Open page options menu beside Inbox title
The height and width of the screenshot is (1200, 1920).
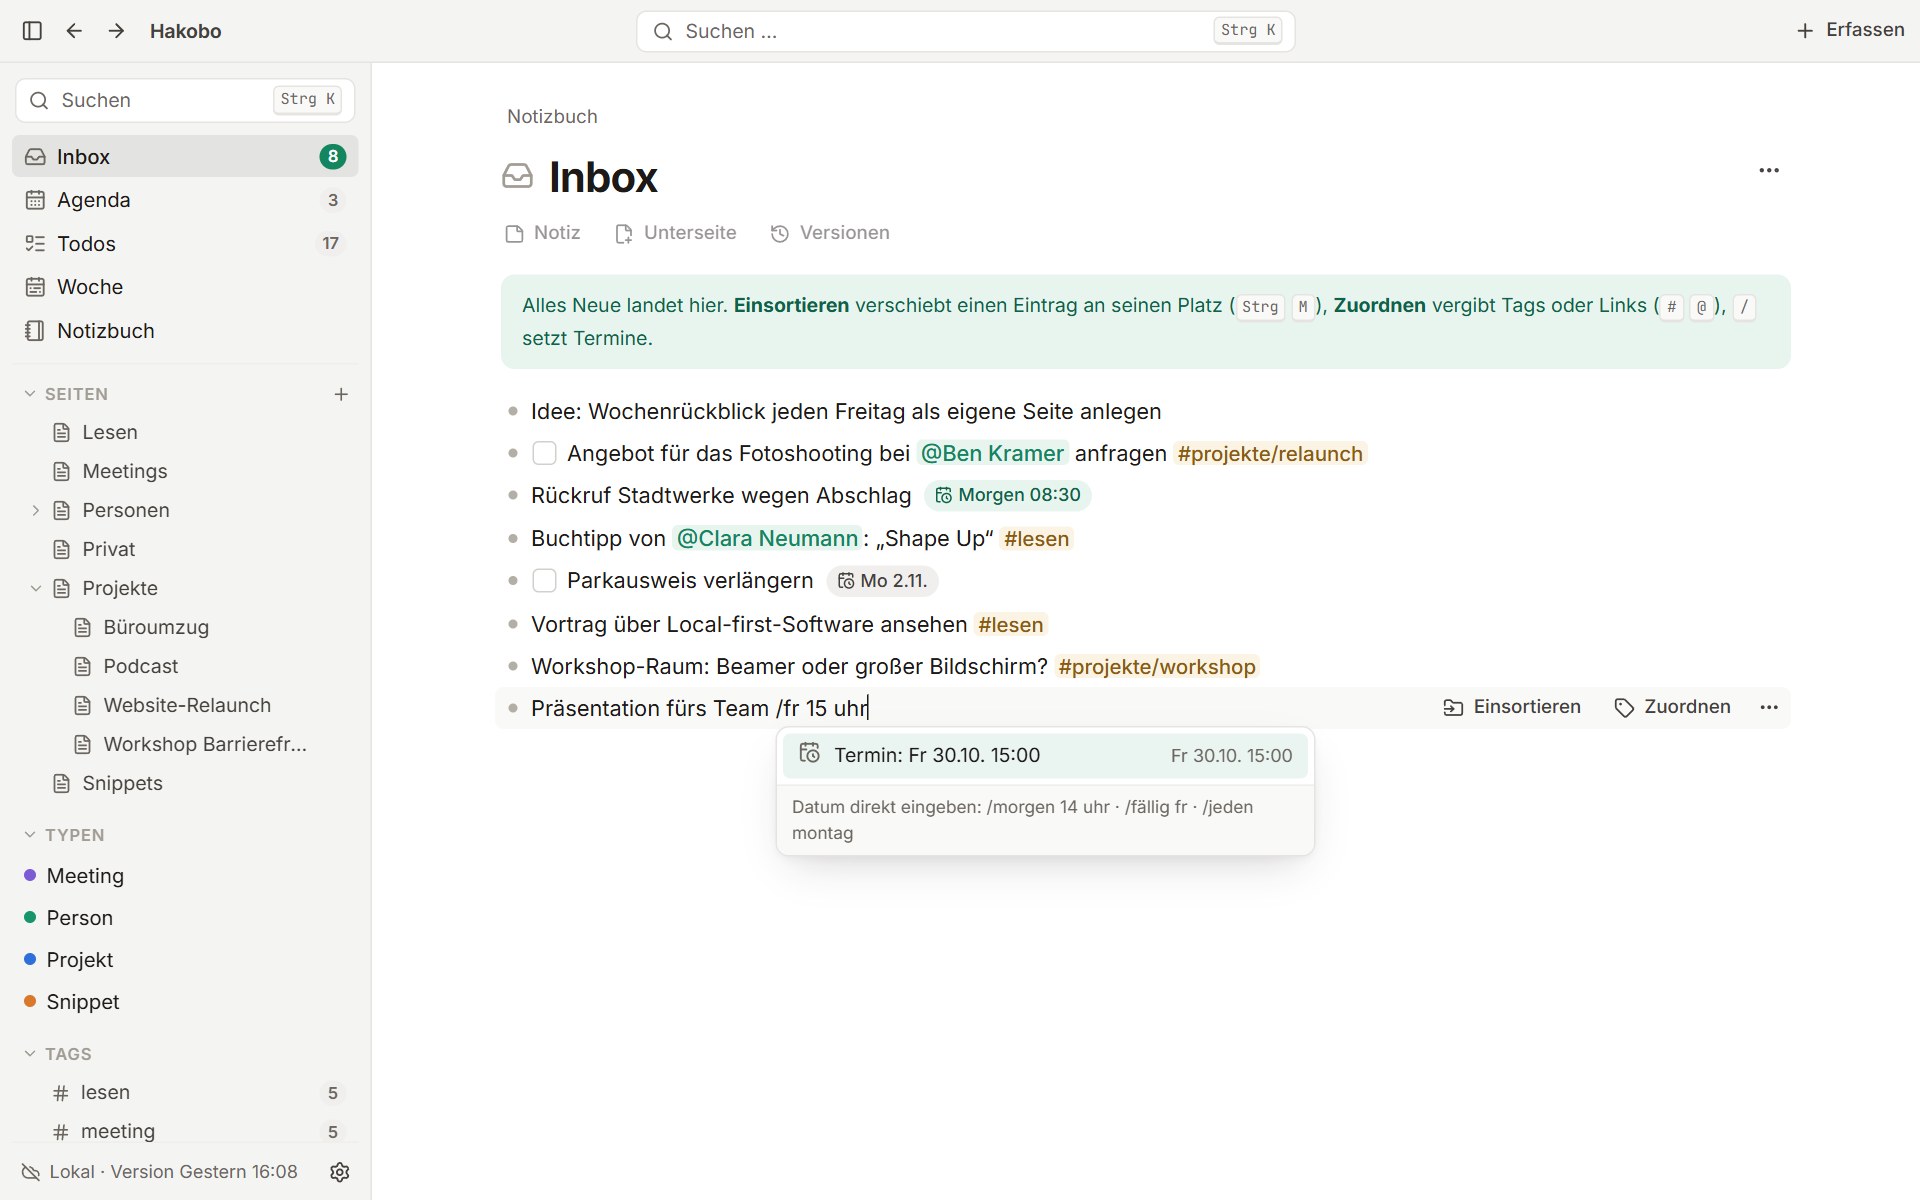pos(1769,170)
